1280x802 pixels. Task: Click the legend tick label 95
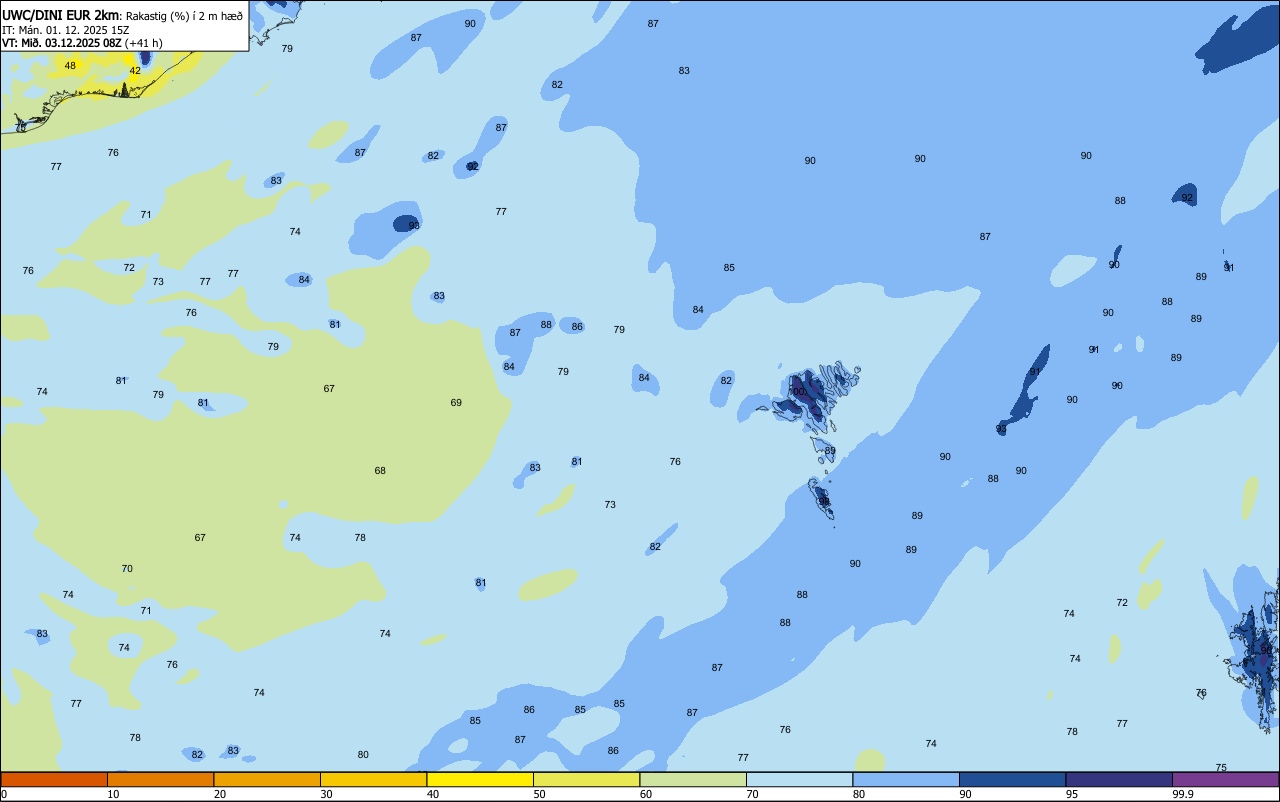[x=1072, y=794]
